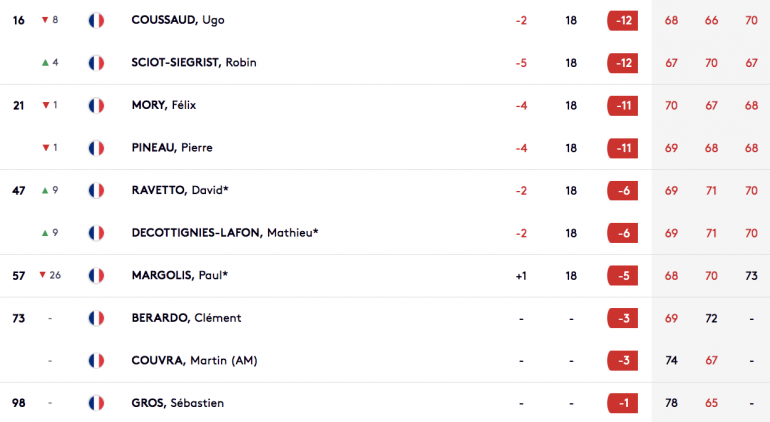Image resolution: width=770 pixels, height=422 pixels.
Task: Select flag icon beside DECOTTIGNIES-LAFON, Mathieu
Action: 96,233
